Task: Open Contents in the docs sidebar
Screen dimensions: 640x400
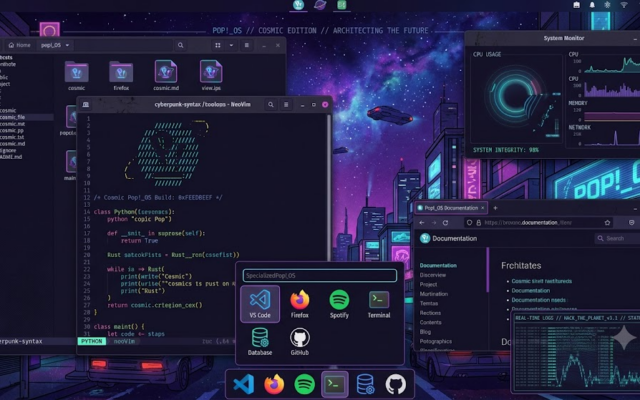Action: [x=430, y=322]
